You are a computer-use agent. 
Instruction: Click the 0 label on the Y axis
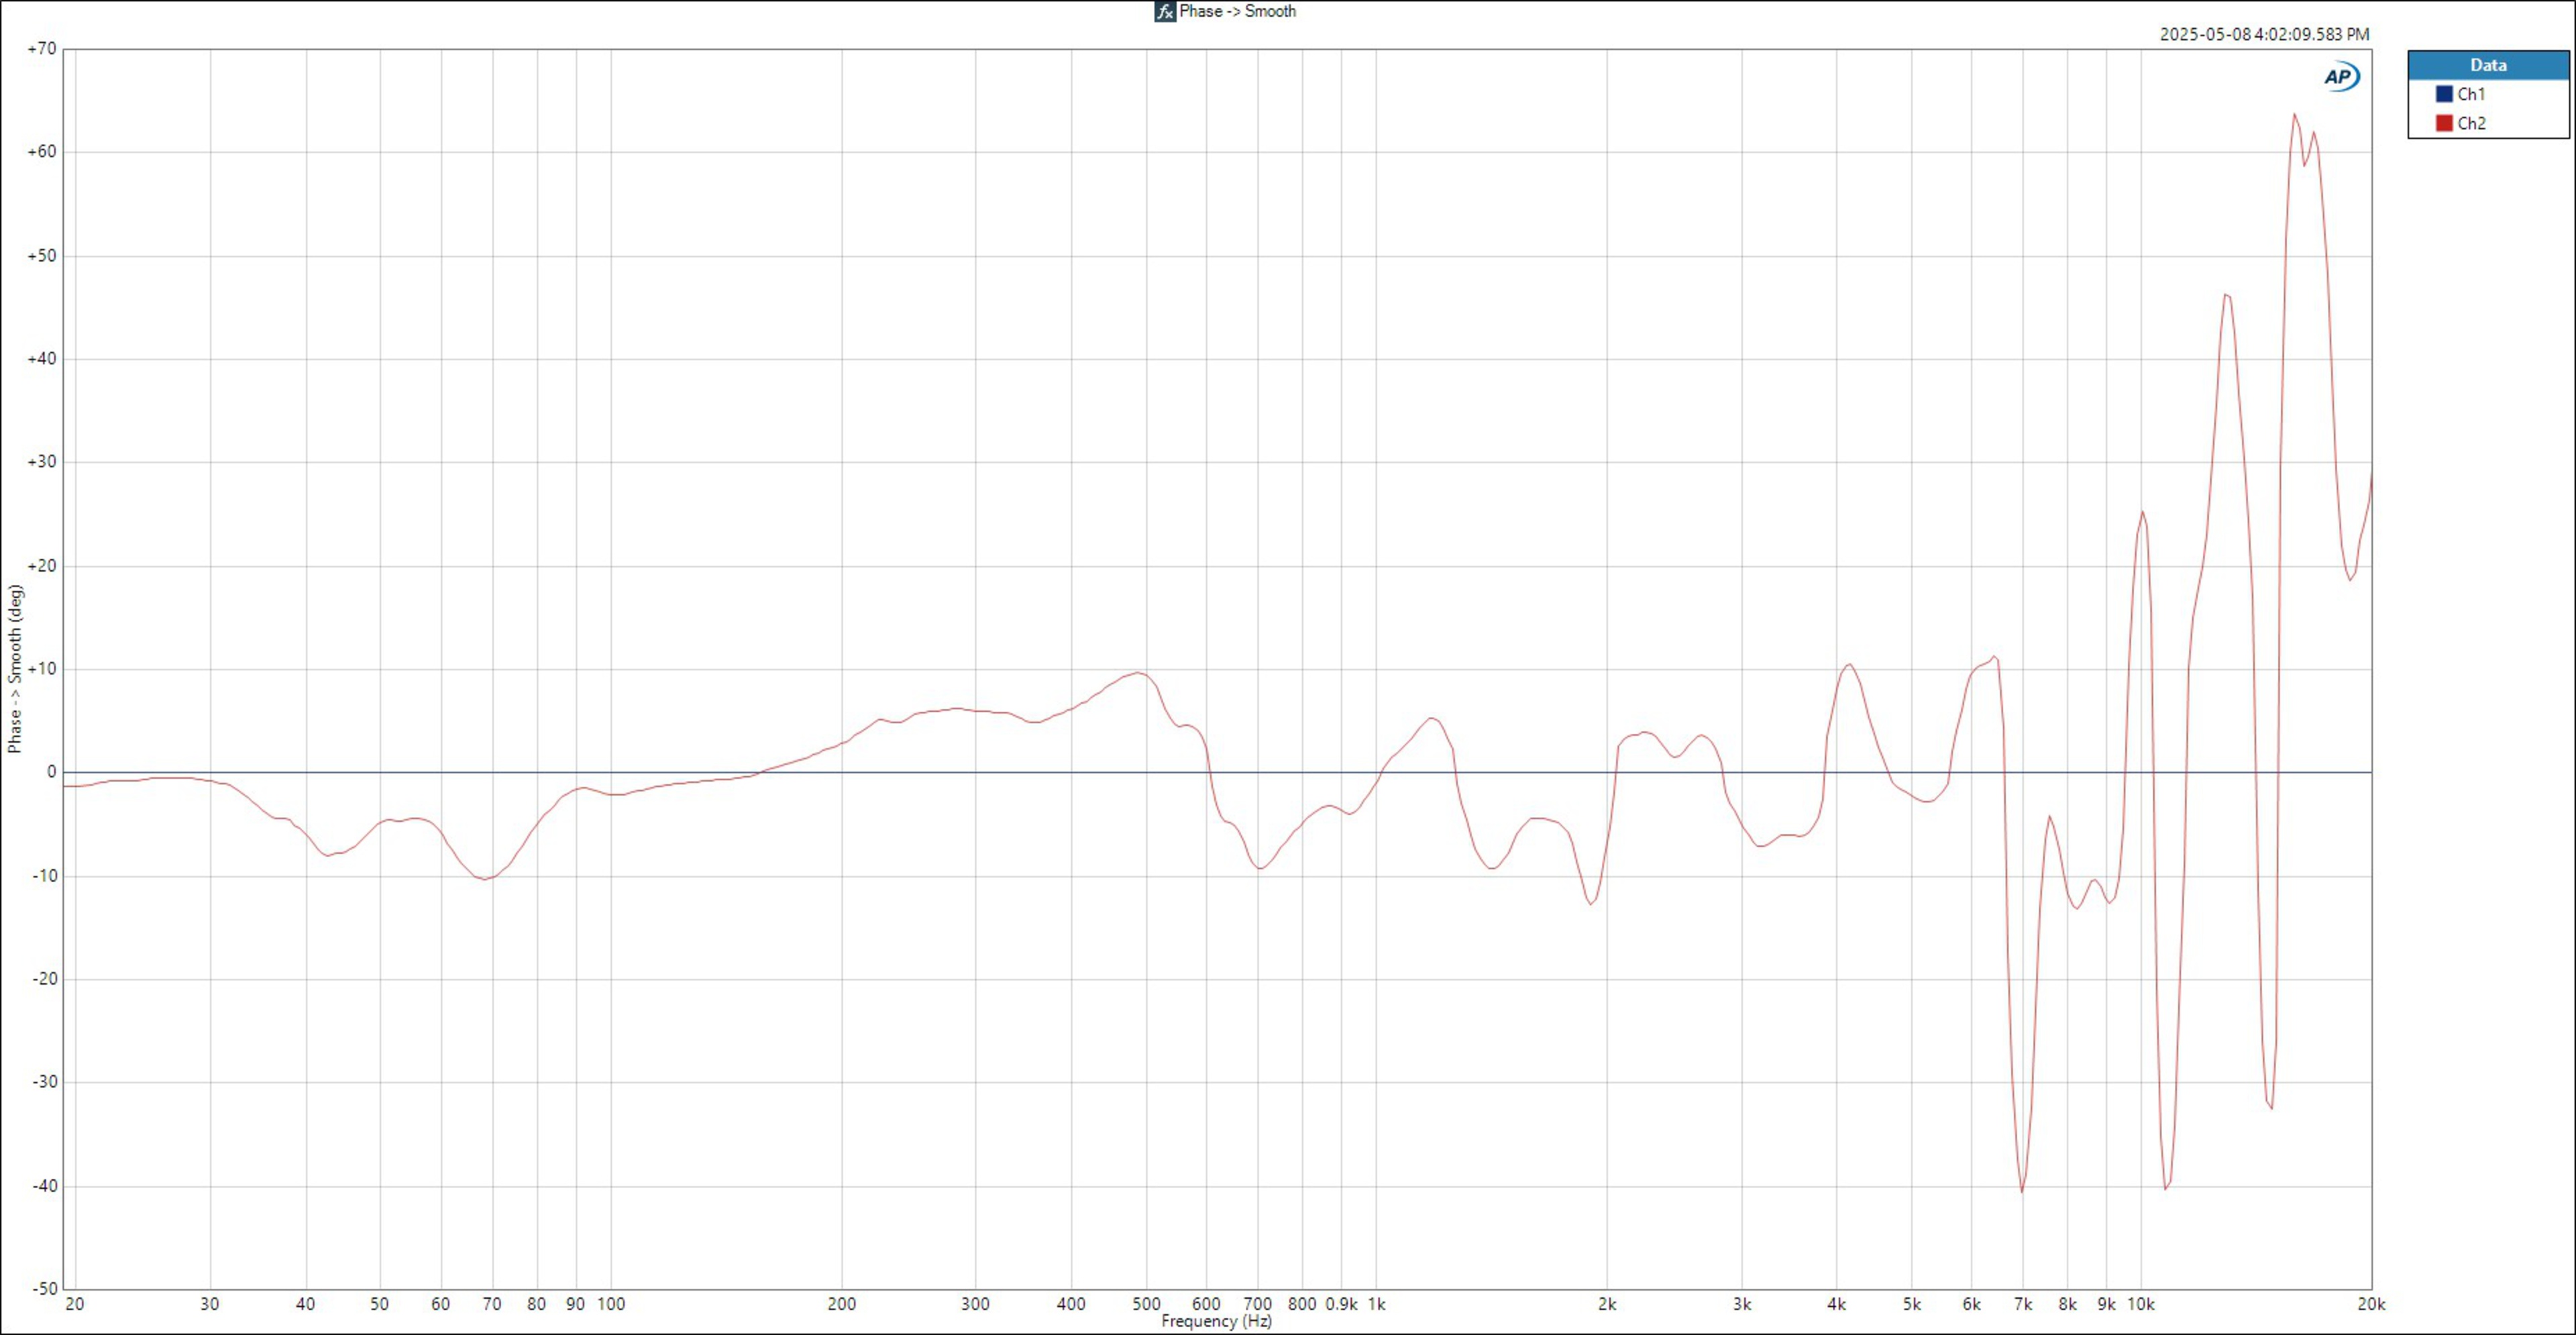click(x=52, y=772)
